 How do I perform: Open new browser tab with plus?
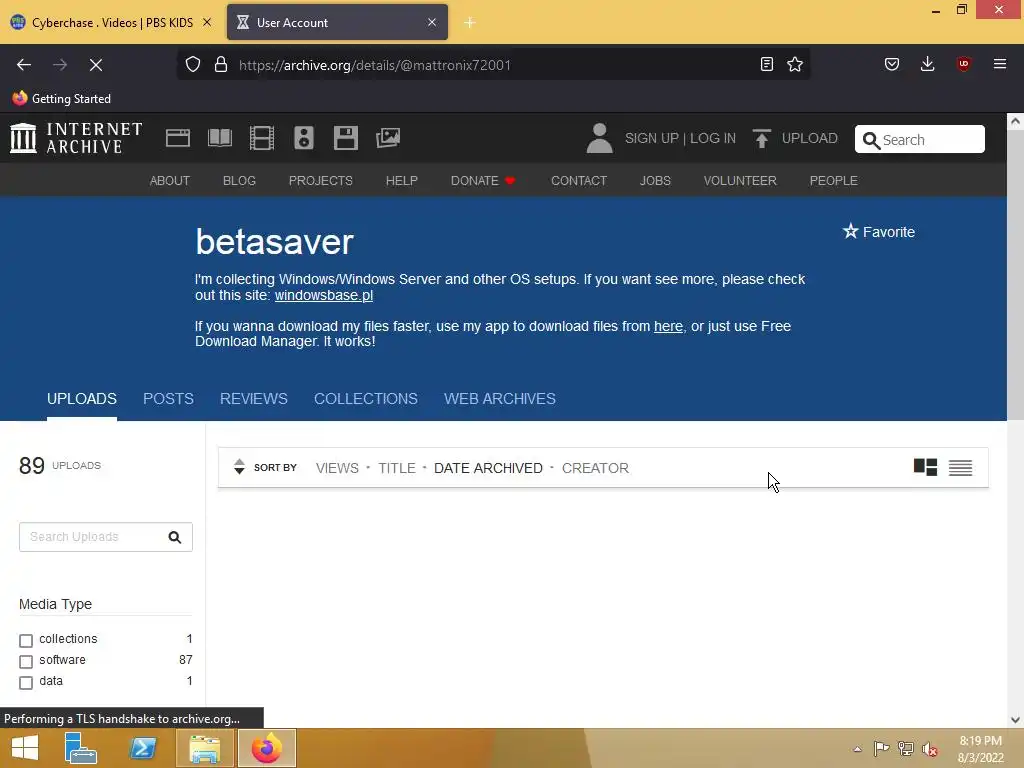[x=469, y=22]
